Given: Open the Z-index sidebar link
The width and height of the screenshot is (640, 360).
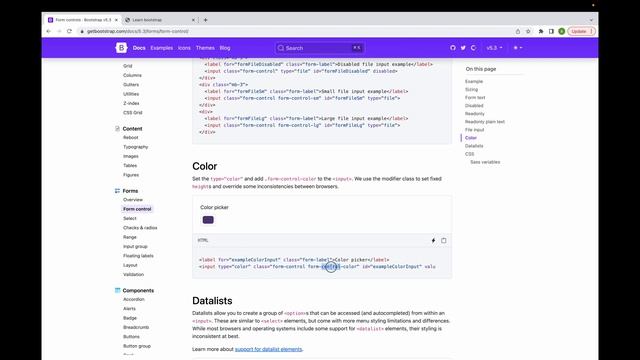Looking at the screenshot, I should click(x=131, y=103).
